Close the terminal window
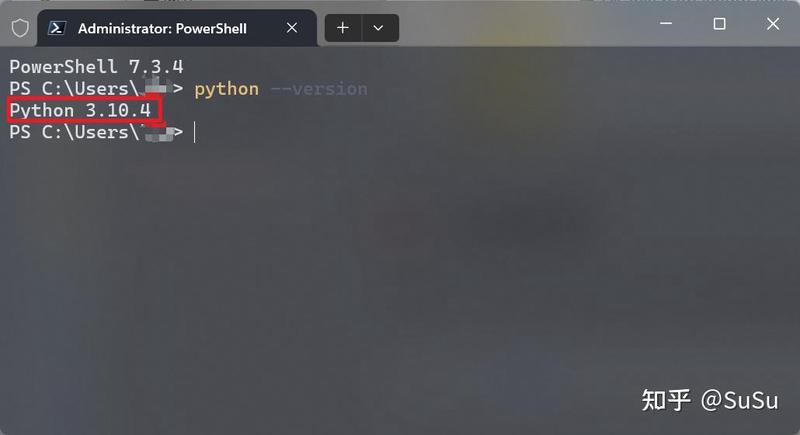 coord(773,23)
